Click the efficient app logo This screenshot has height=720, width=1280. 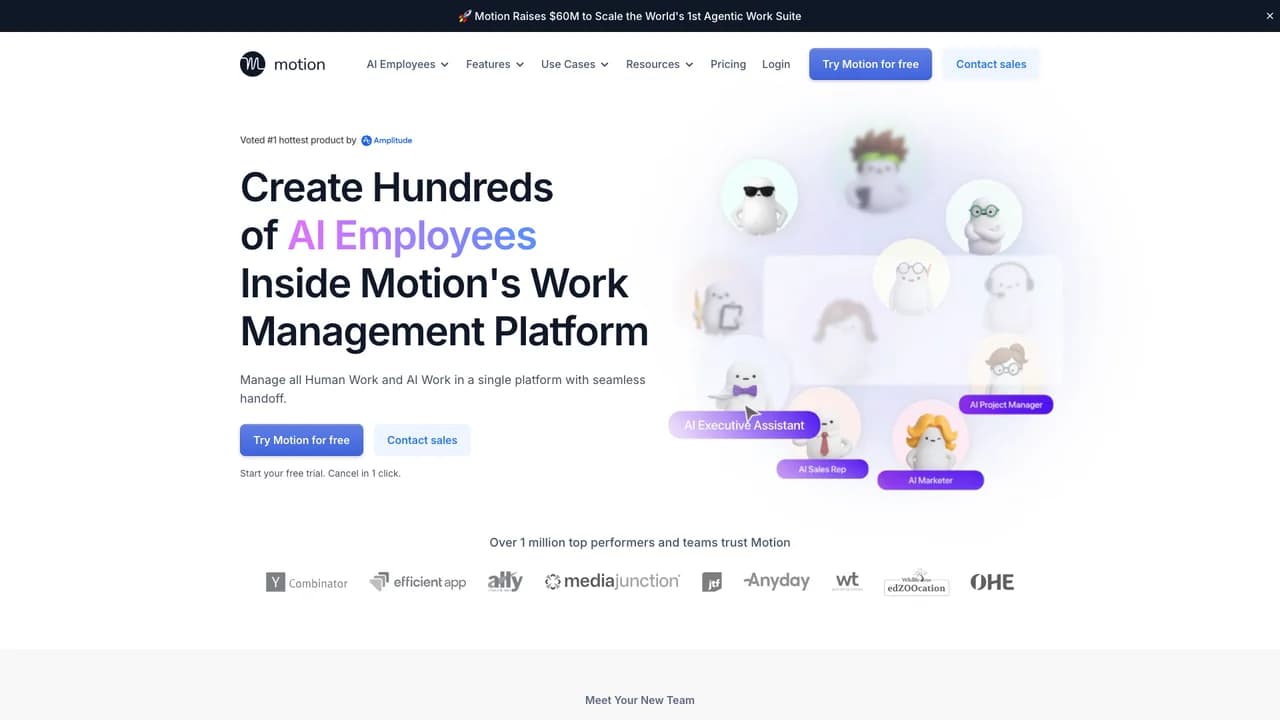[x=418, y=582]
